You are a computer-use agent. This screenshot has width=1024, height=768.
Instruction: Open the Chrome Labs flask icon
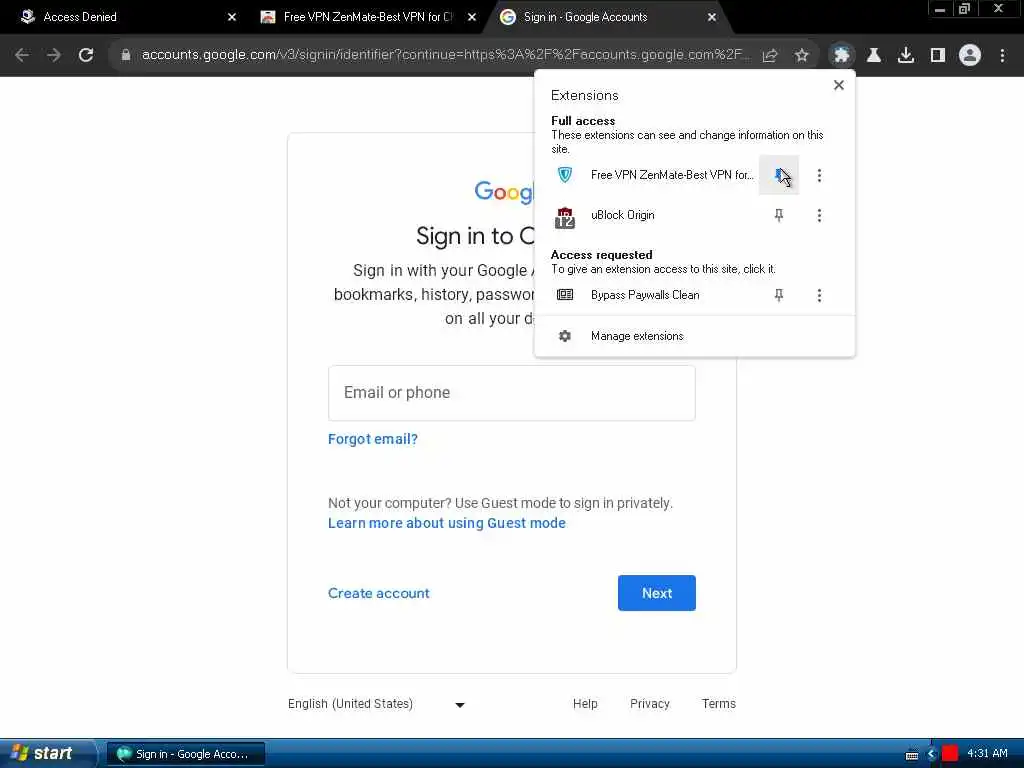click(874, 56)
